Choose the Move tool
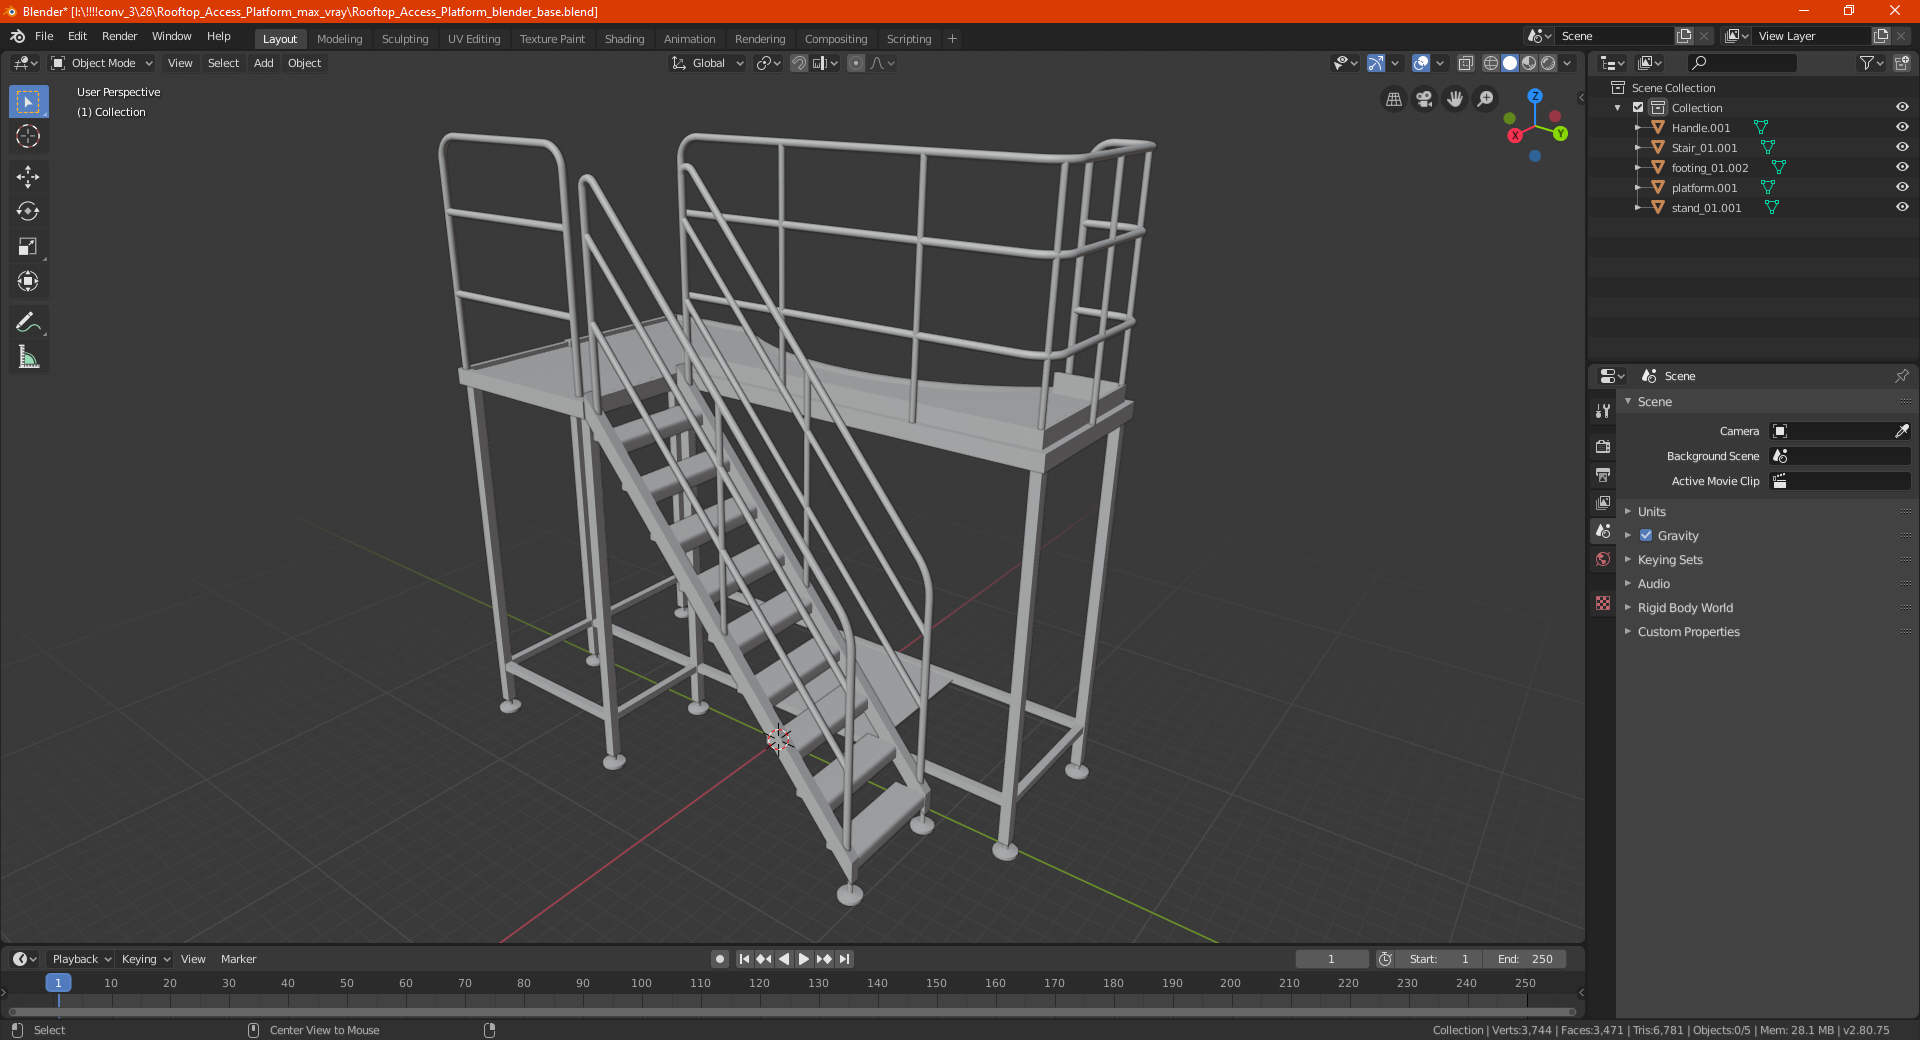The image size is (1920, 1040). point(28,177)
